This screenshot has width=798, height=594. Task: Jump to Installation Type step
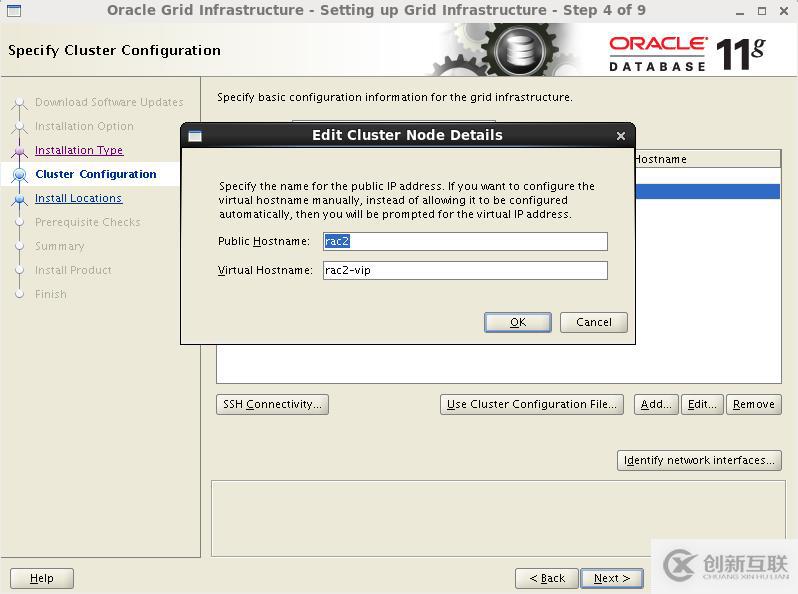[x=79, y=150]
